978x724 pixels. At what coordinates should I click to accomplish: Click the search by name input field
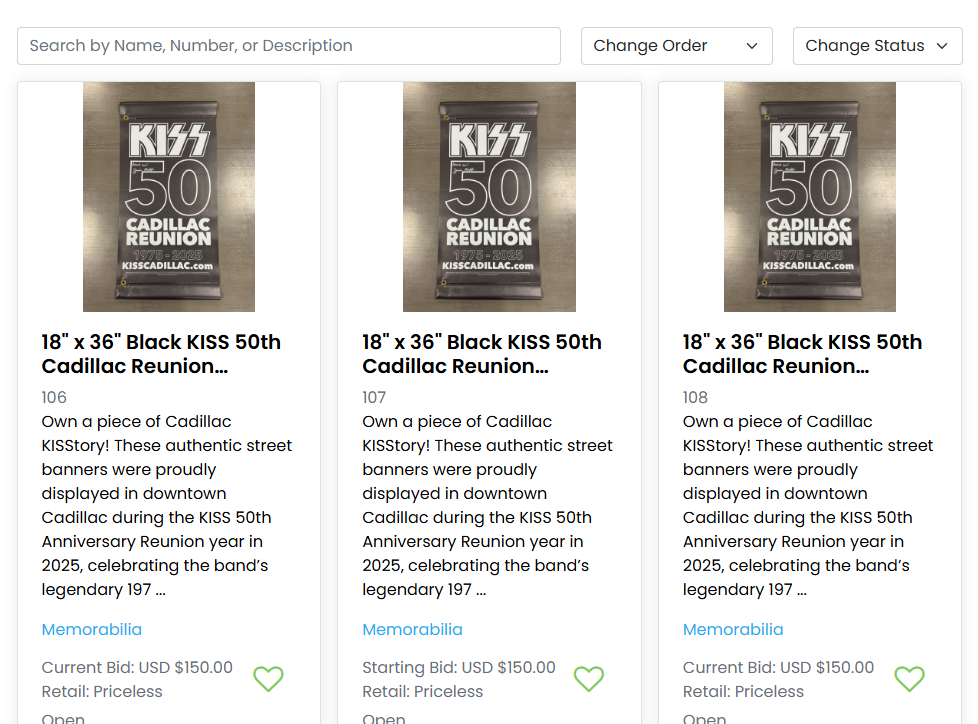click(x=288, y=46)
